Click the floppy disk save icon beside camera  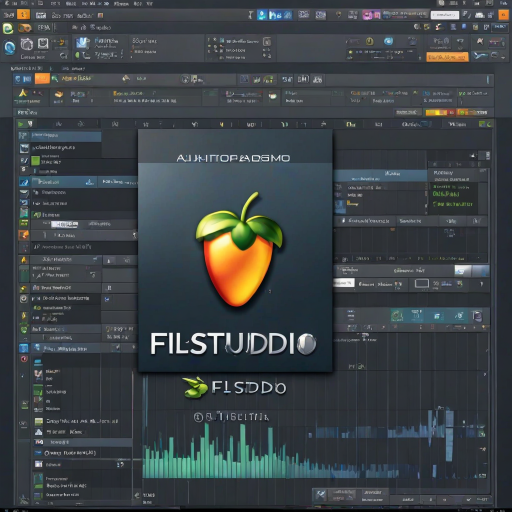coord(43,44)
